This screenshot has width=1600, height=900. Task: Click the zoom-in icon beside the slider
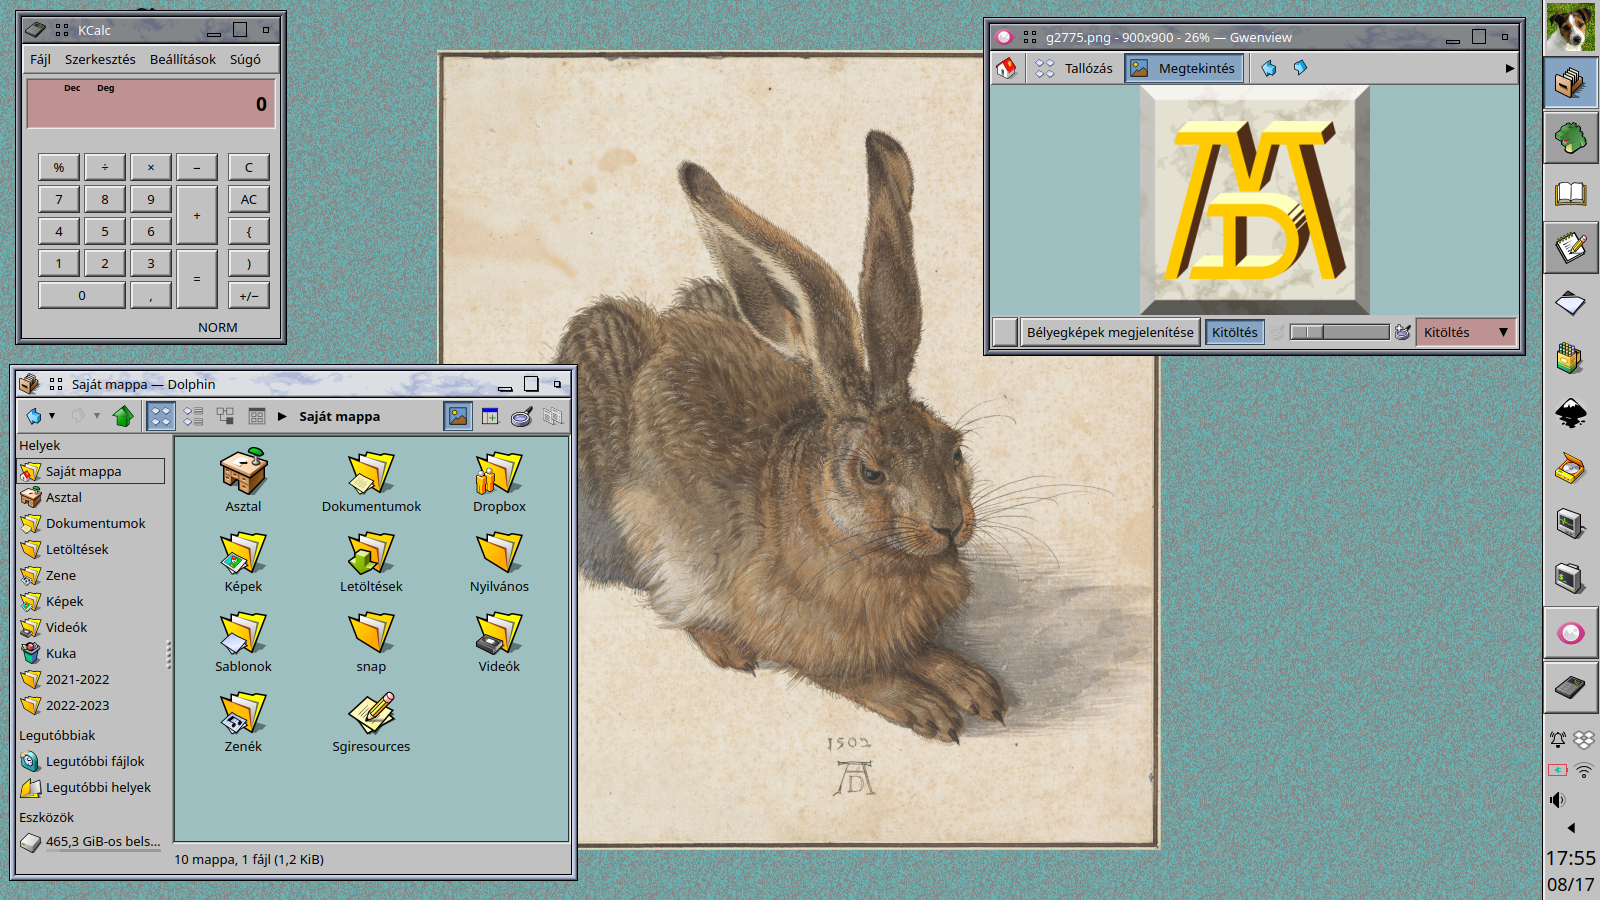pyautogui.click(x=1402, y=332)
